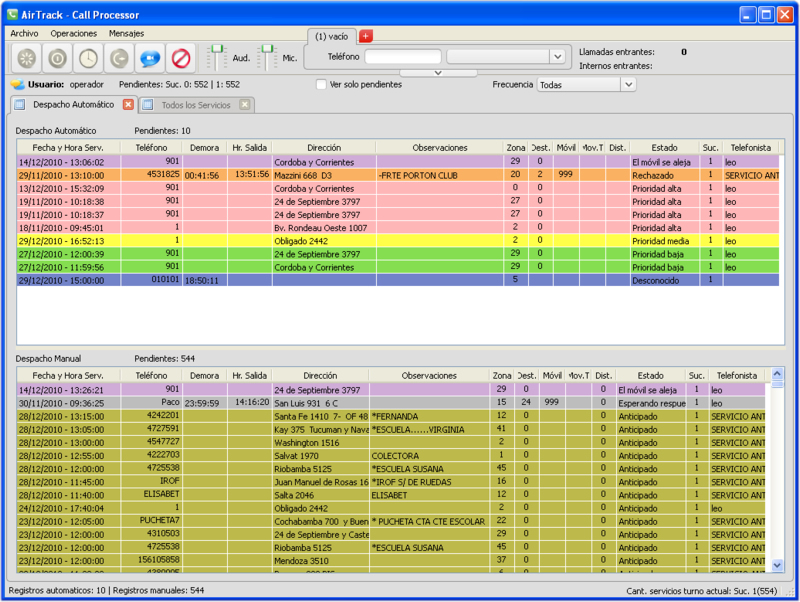The width and height of the screenshot is (800, 602).
Task: Switch to the Todos los Servicios tab
Action: click(x=196, y=105)
